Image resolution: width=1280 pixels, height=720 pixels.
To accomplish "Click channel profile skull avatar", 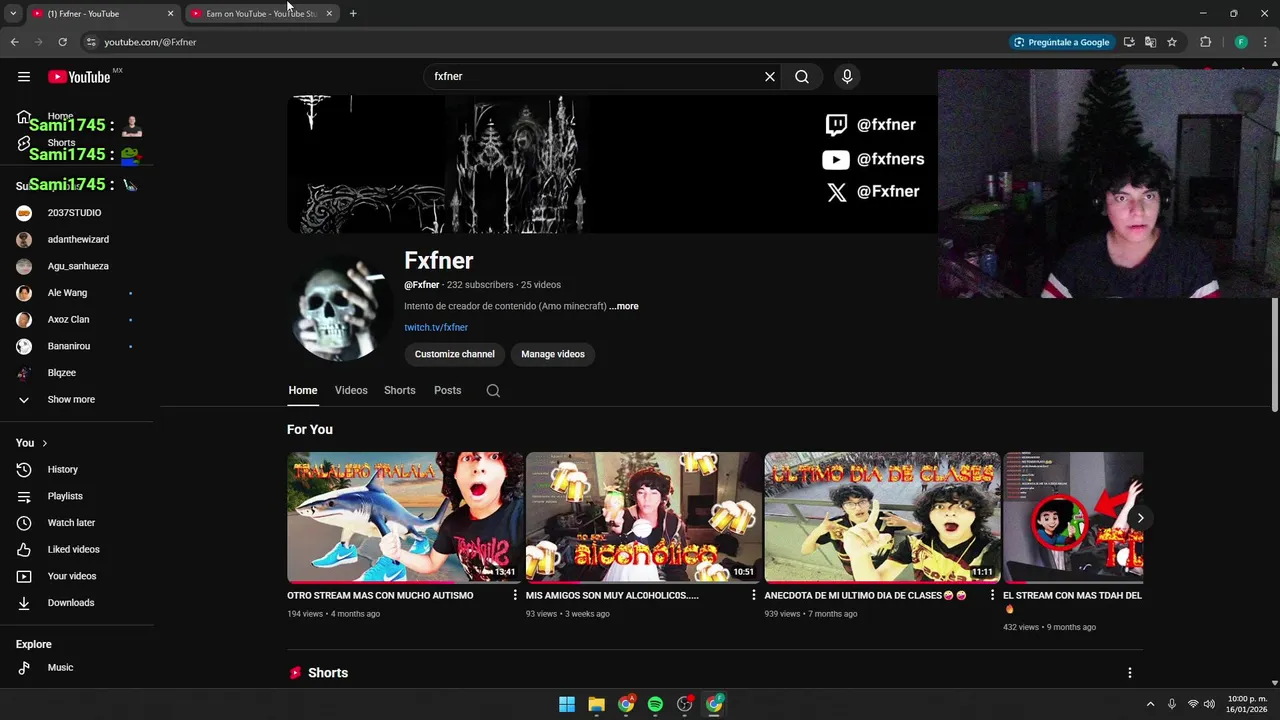I will 339,308.
